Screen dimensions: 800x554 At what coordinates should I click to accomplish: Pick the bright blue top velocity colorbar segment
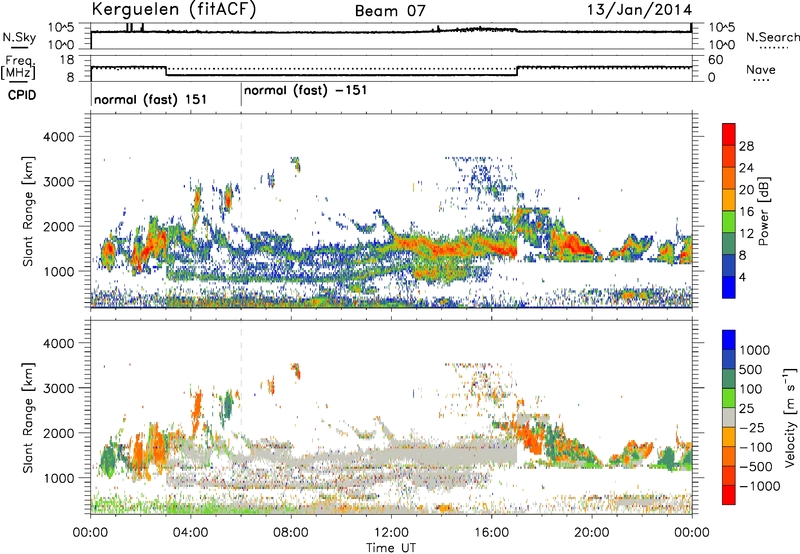pyautogui.click(x=729, y=340)
